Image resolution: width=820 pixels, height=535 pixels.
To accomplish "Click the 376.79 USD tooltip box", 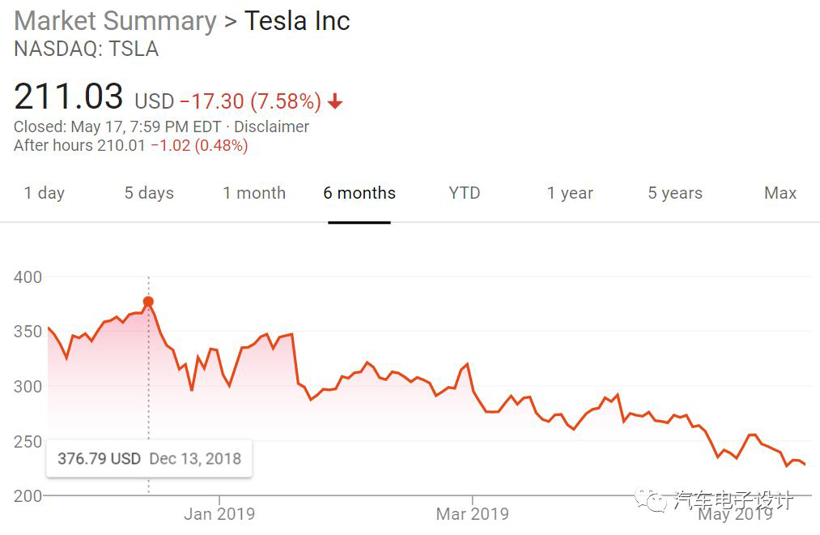I will tap(148, 459).
